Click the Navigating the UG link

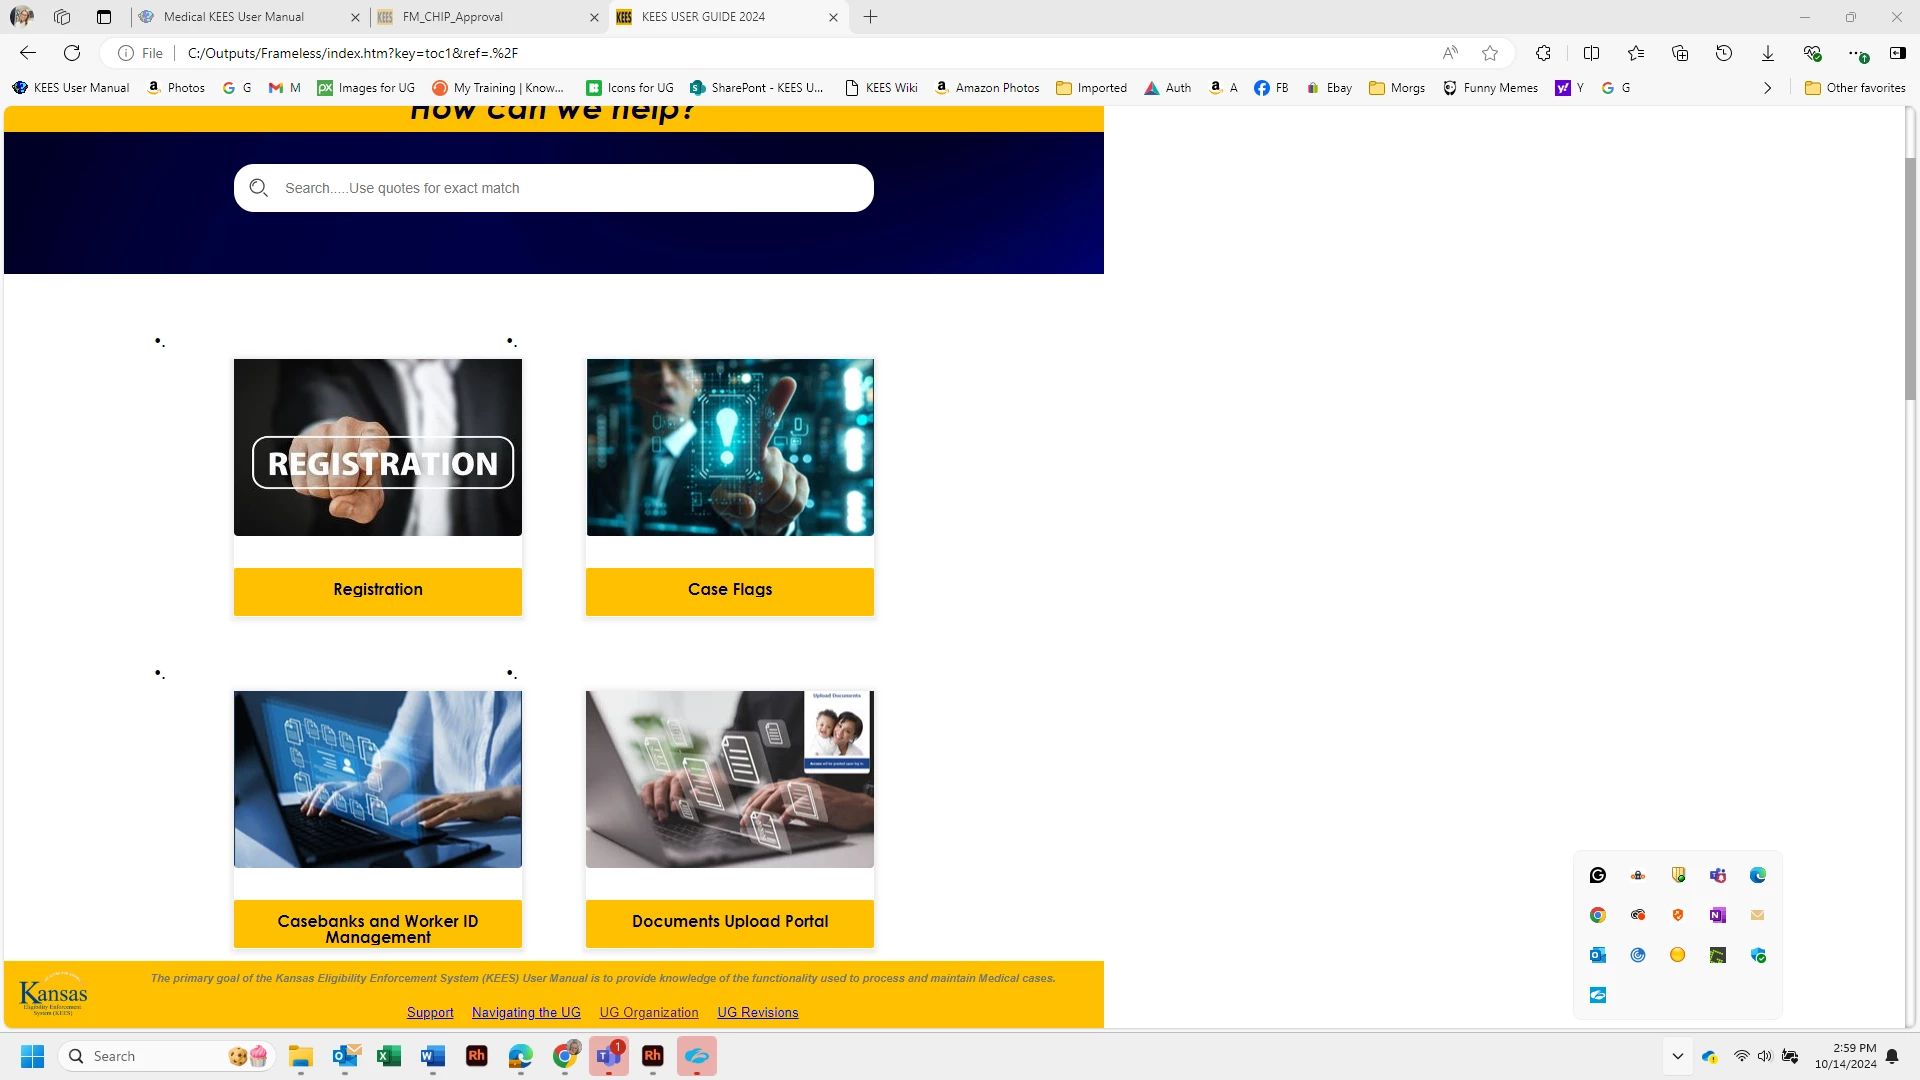pos(526,1012)
